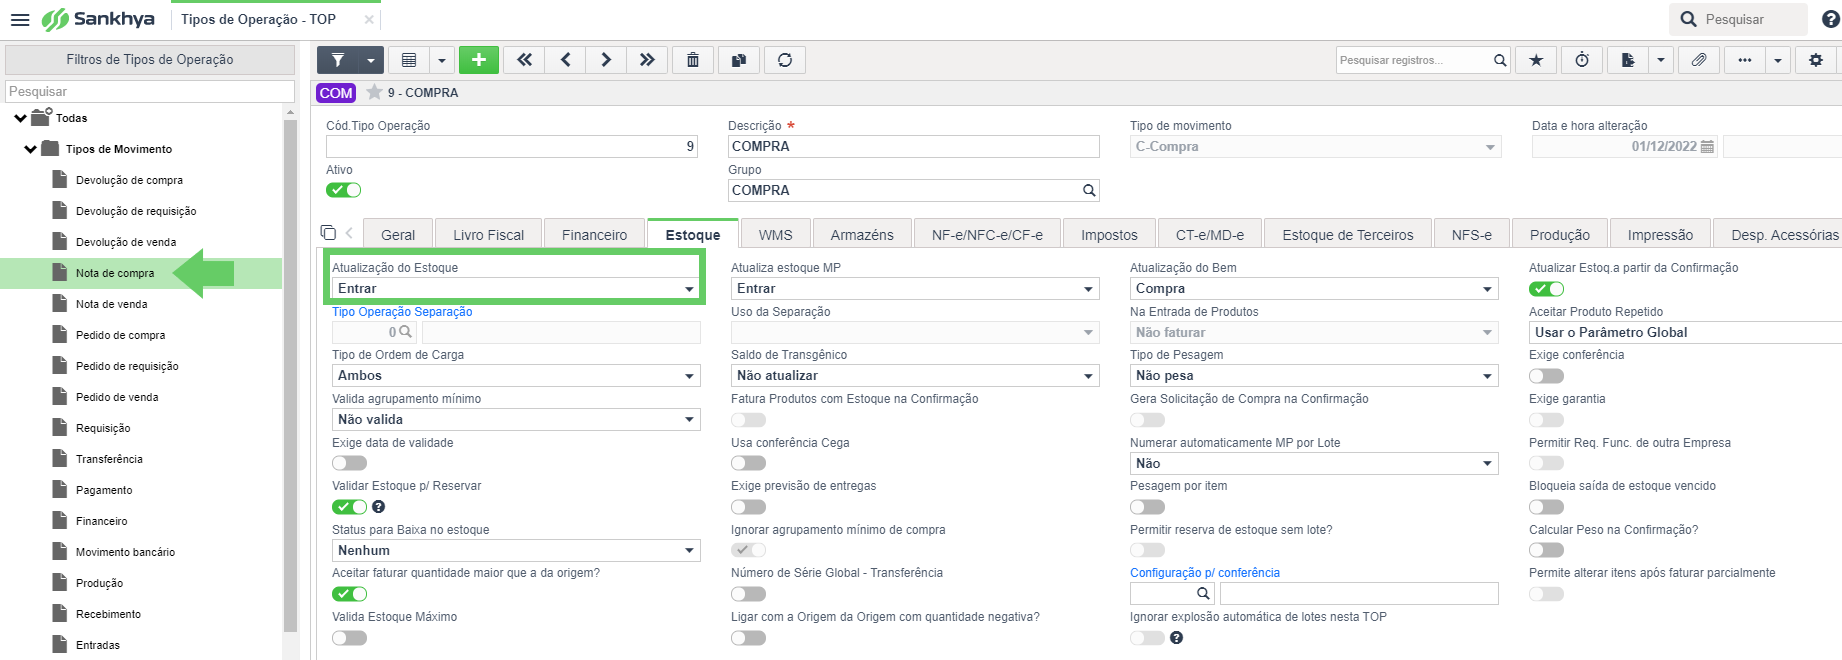The height and width of the screenshot is (660, 1842).
Task: Toggle Atualizar Estoq. a partir da Confirmação
Action: [1546, 289]
